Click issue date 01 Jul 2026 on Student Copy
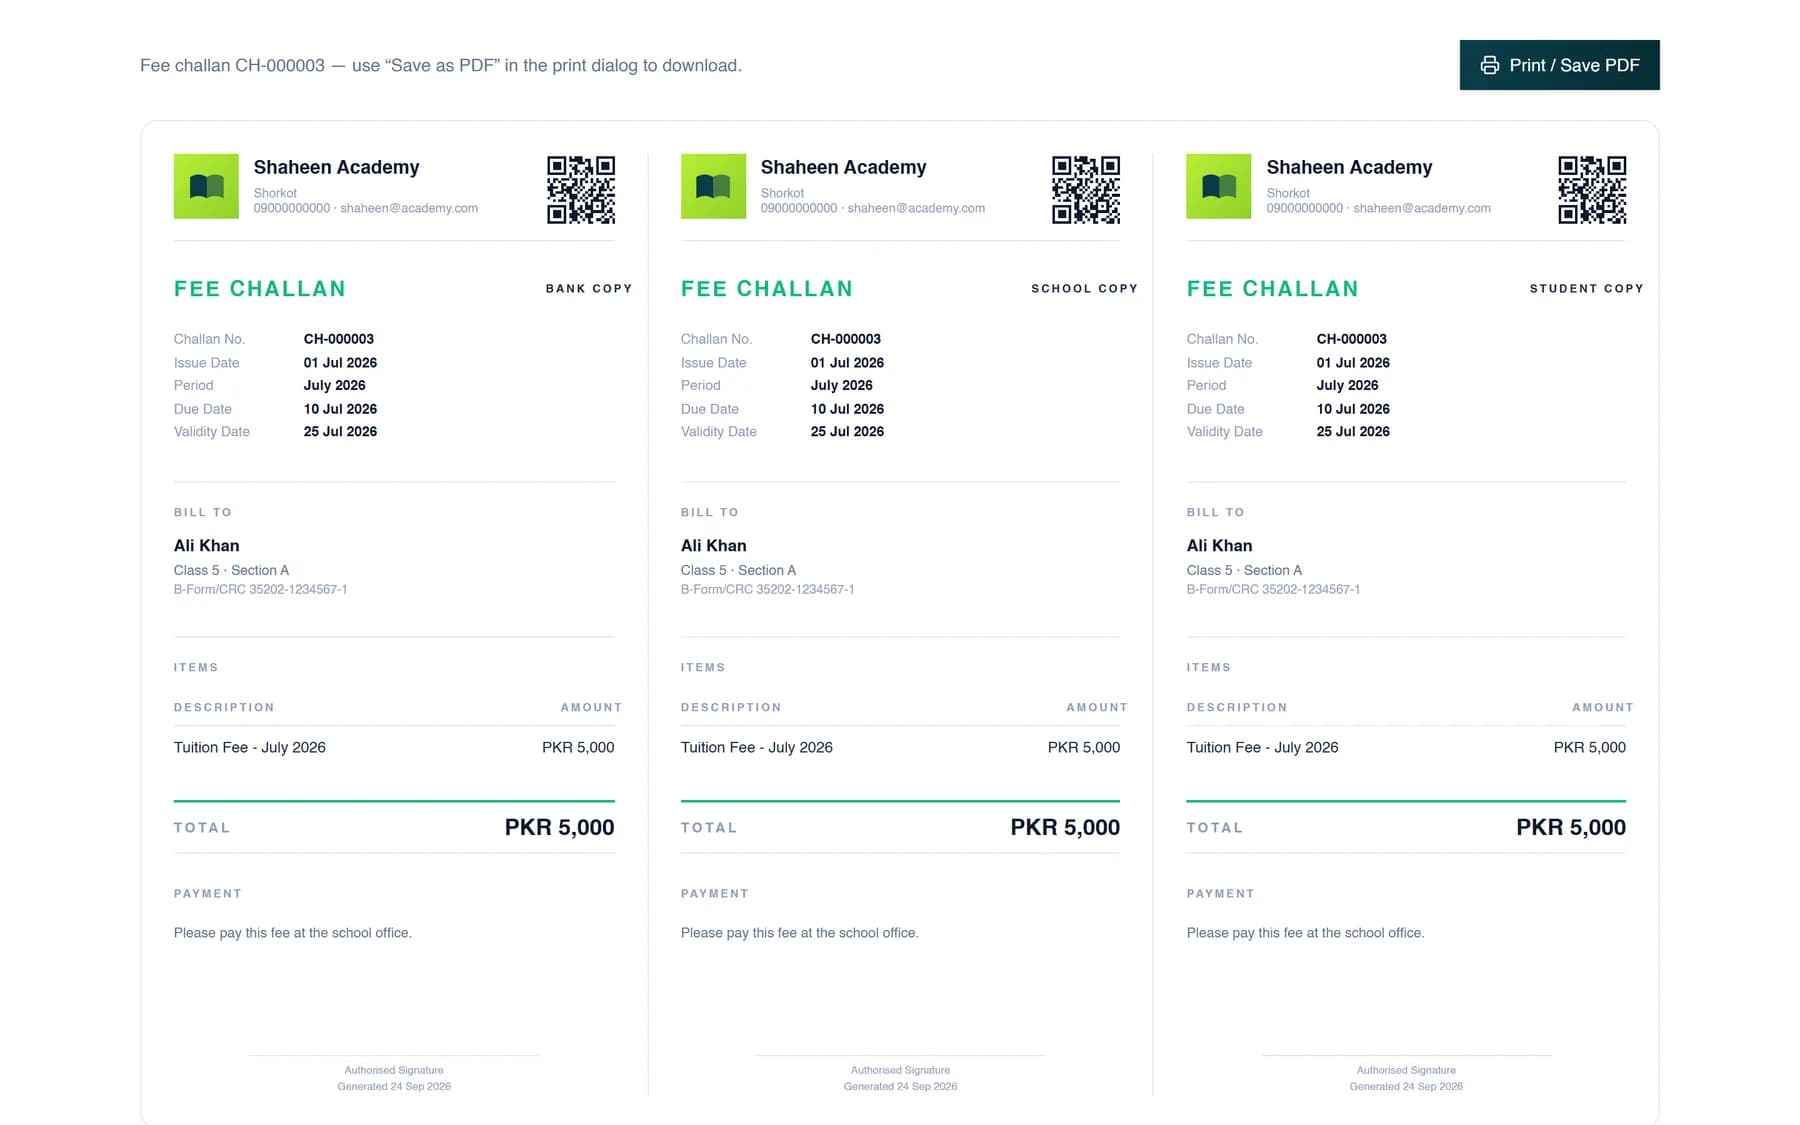The height and width of the screenshot is (1125, 1800). [x=1353, y=363]
